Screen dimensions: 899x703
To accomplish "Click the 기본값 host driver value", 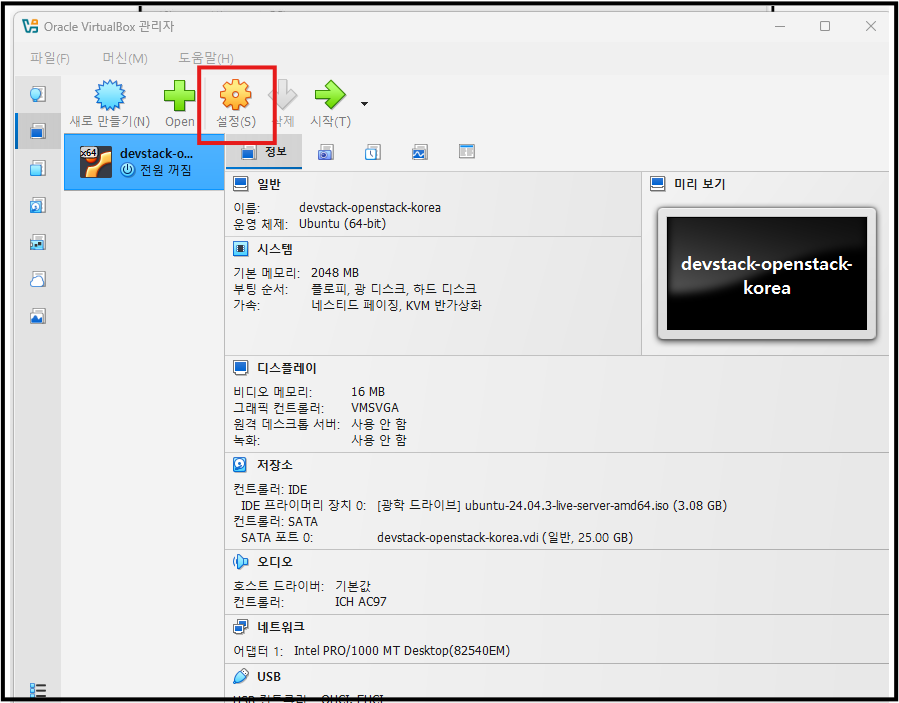I will 353,586.
